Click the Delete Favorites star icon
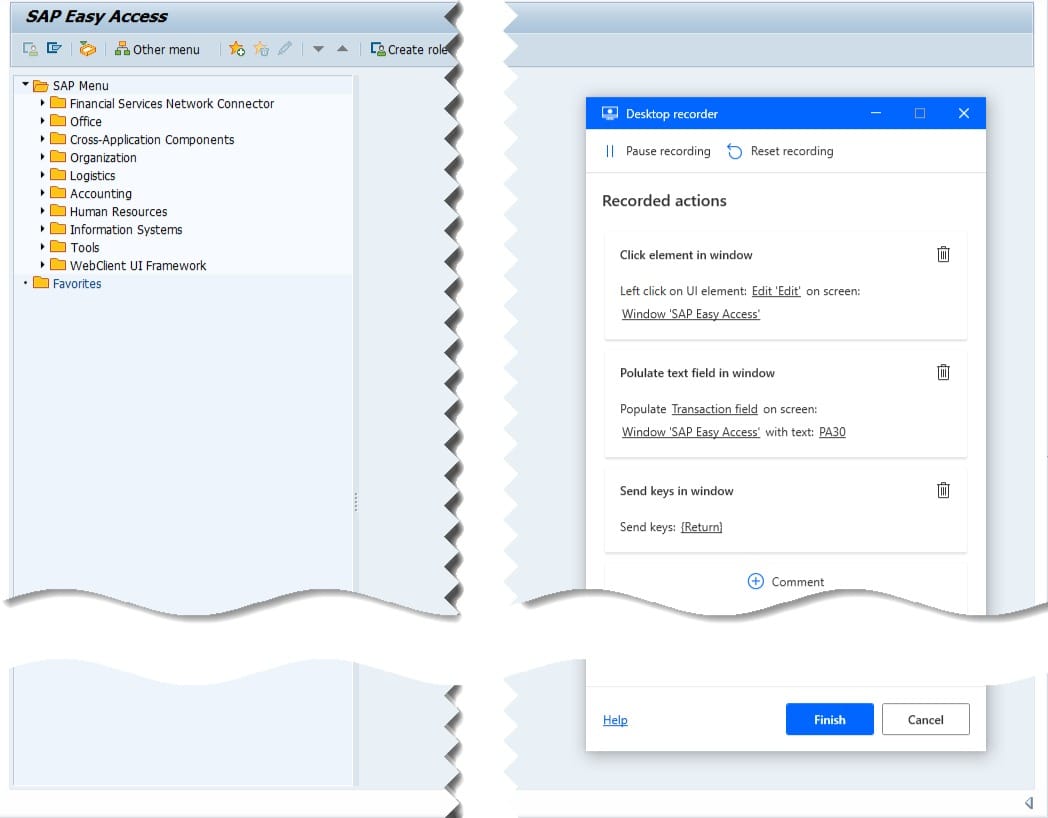This screenshot has height=818, width=1048. tap(261, 49)
